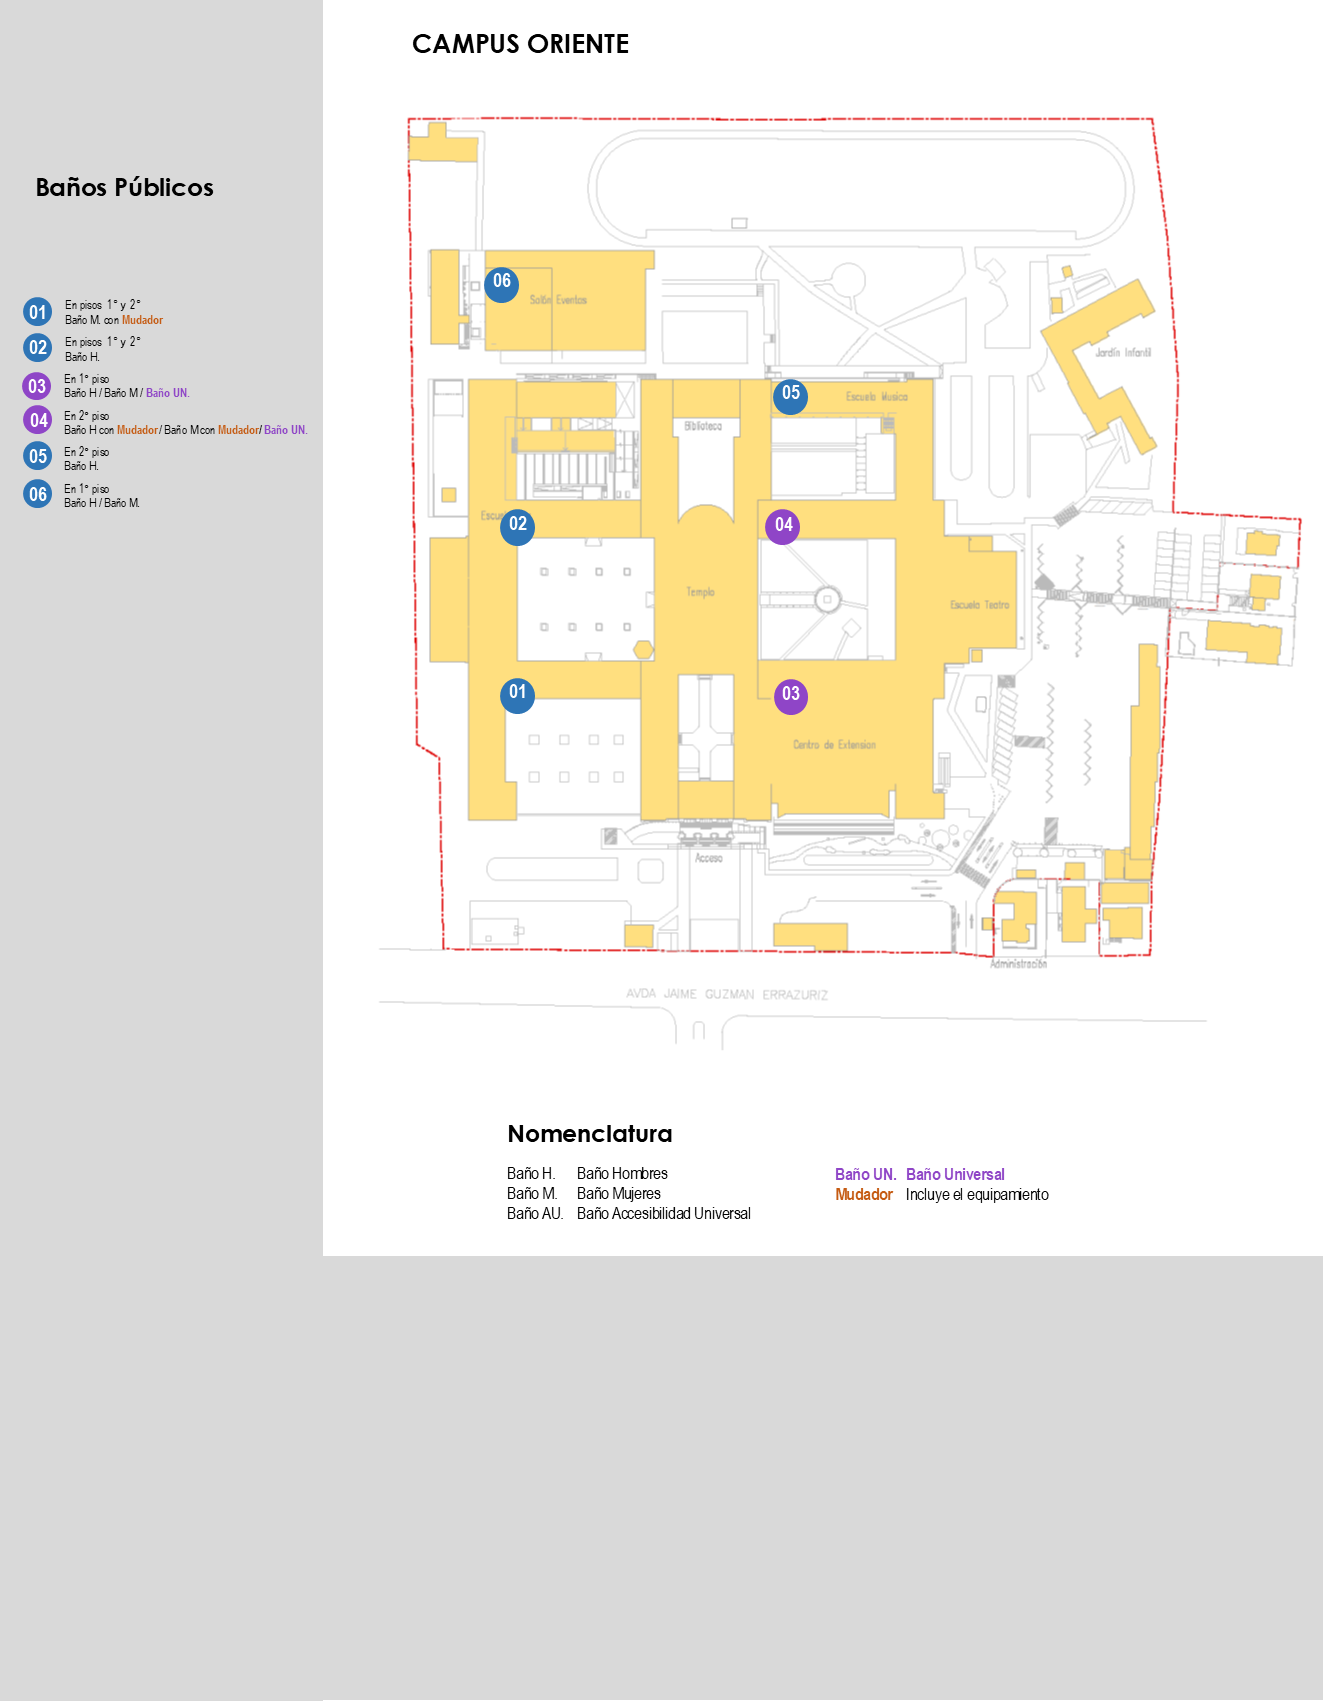Image resolution: width=1323 pixels, height=1701 pixels.
Task: Click badge 02 in the sidebar list
Action: tap(38, 348)
